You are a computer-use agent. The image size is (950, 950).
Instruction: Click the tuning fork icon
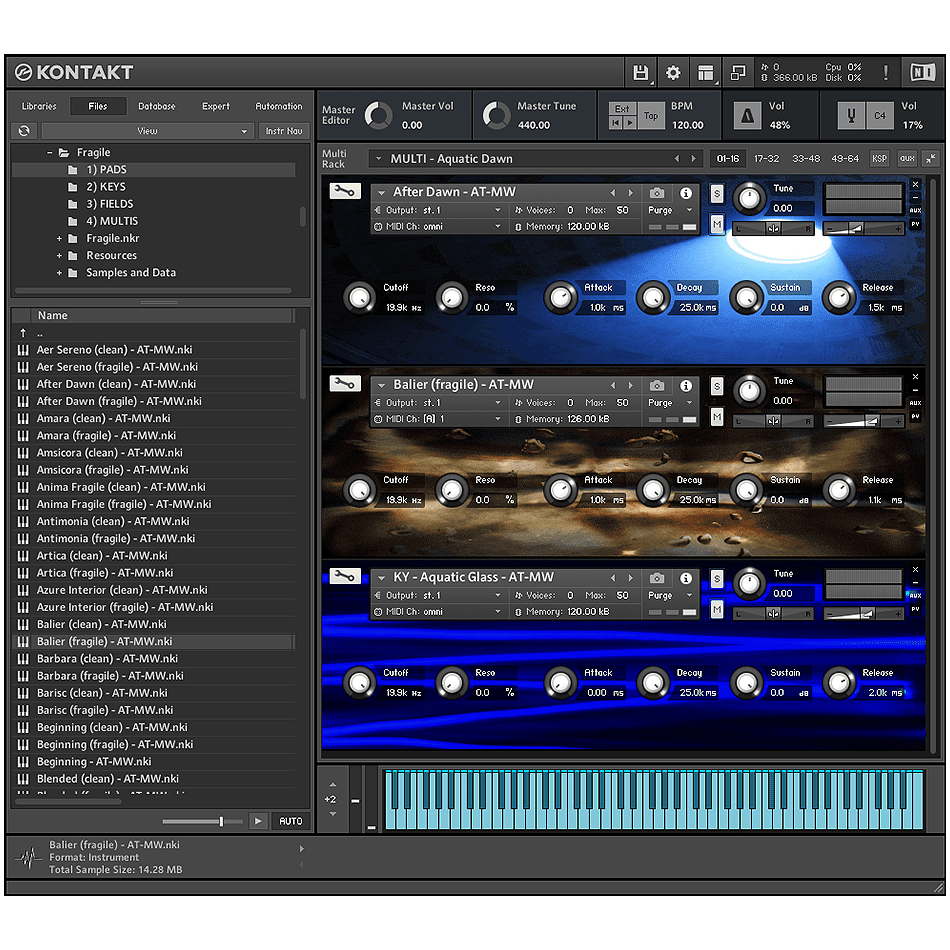[851, 115]
